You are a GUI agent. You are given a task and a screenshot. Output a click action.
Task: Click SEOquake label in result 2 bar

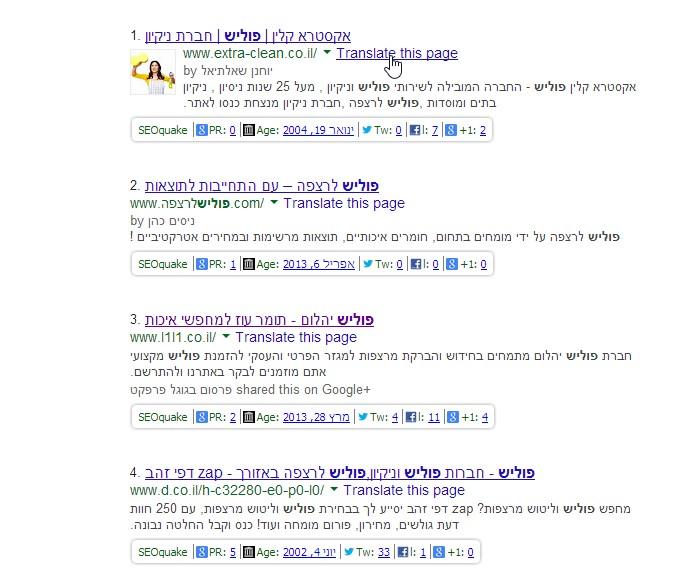[x=162, y=264]
